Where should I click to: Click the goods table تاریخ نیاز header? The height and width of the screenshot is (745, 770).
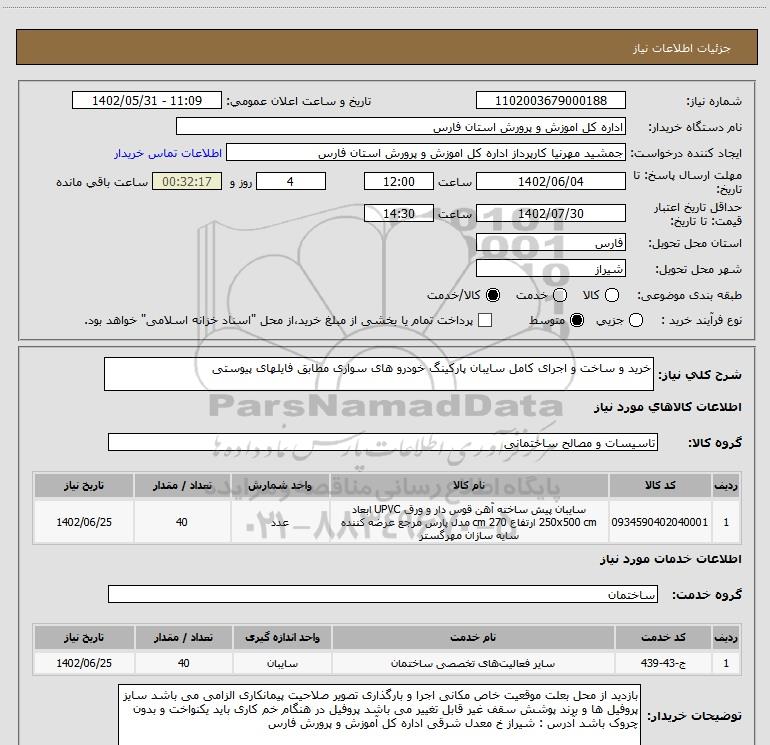click(x=83, y=486)
